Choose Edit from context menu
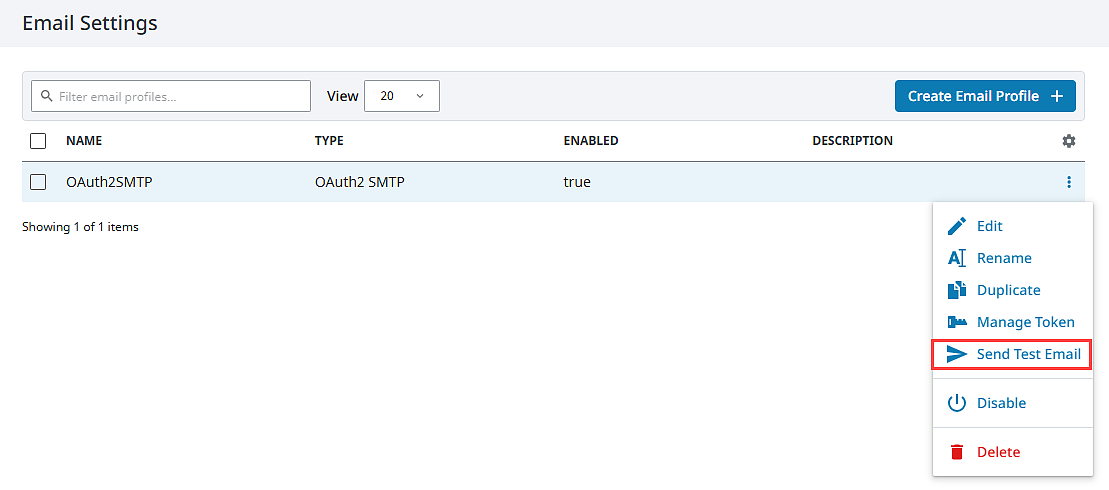Image resolution: width=1109 pixels, height=490 pixels. point(1011,226)
